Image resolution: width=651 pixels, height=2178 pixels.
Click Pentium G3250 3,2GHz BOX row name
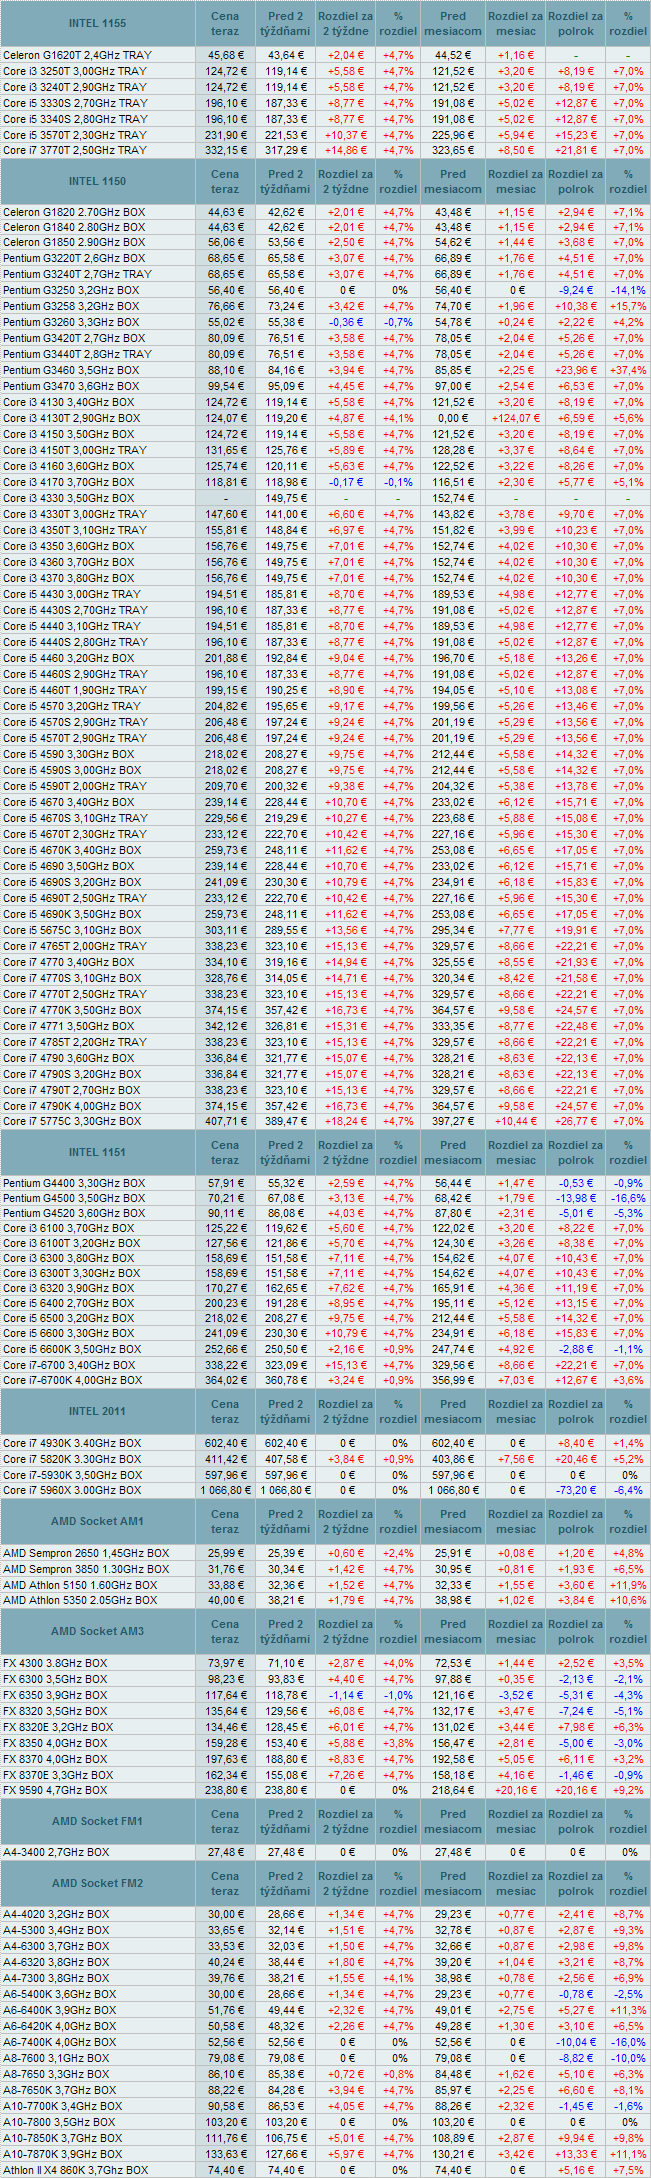point(71,290)
